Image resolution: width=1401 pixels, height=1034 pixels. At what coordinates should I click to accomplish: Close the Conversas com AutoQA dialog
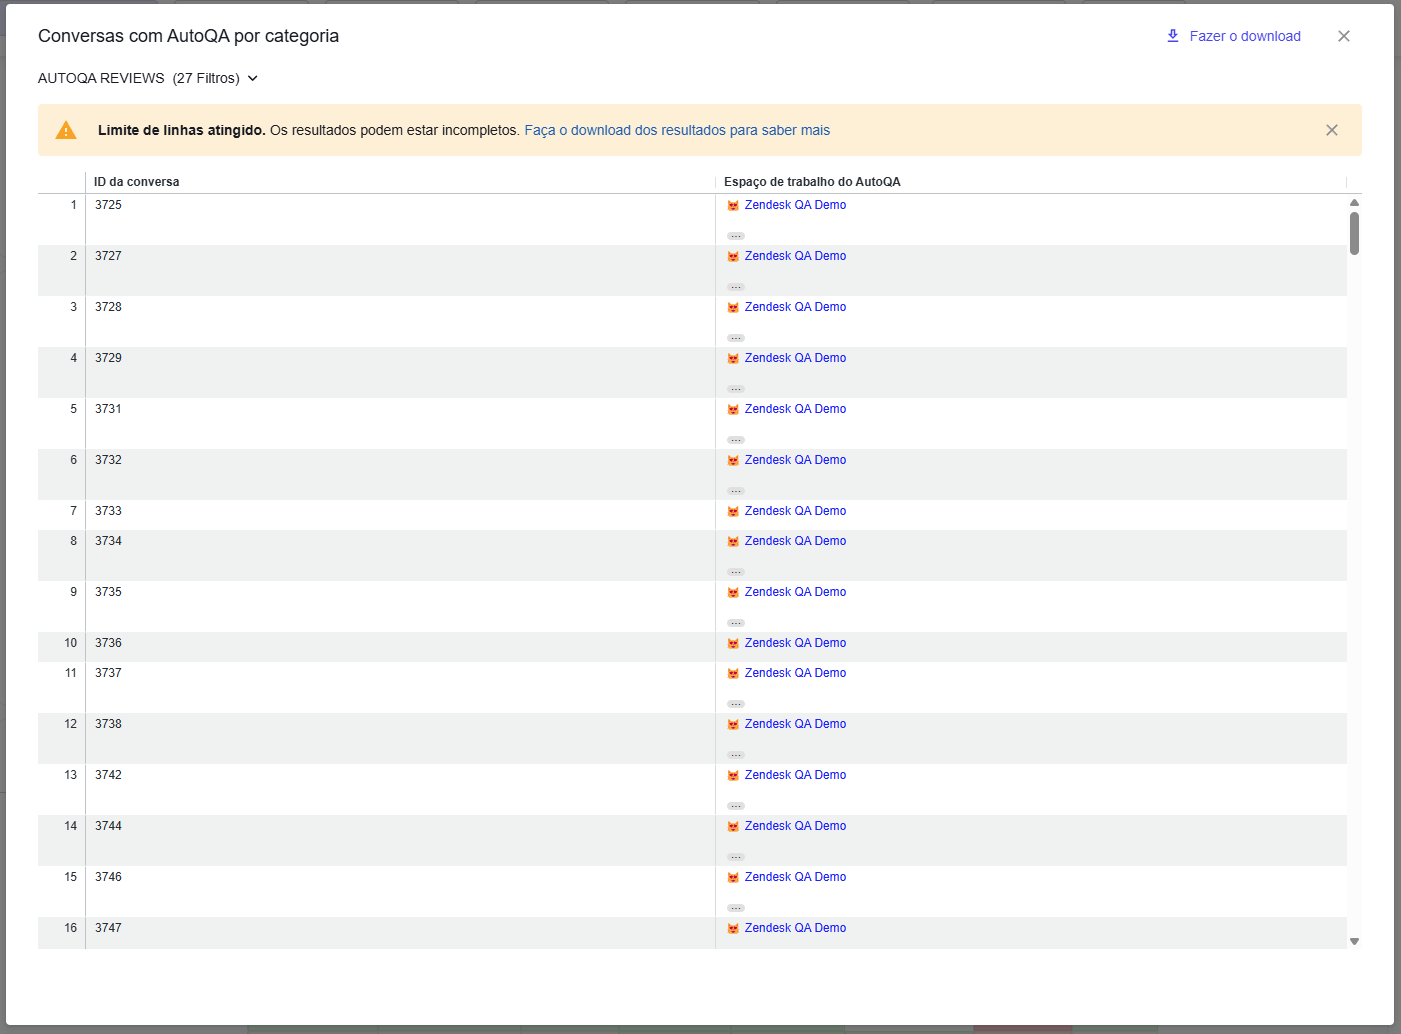coord(1344,36)
